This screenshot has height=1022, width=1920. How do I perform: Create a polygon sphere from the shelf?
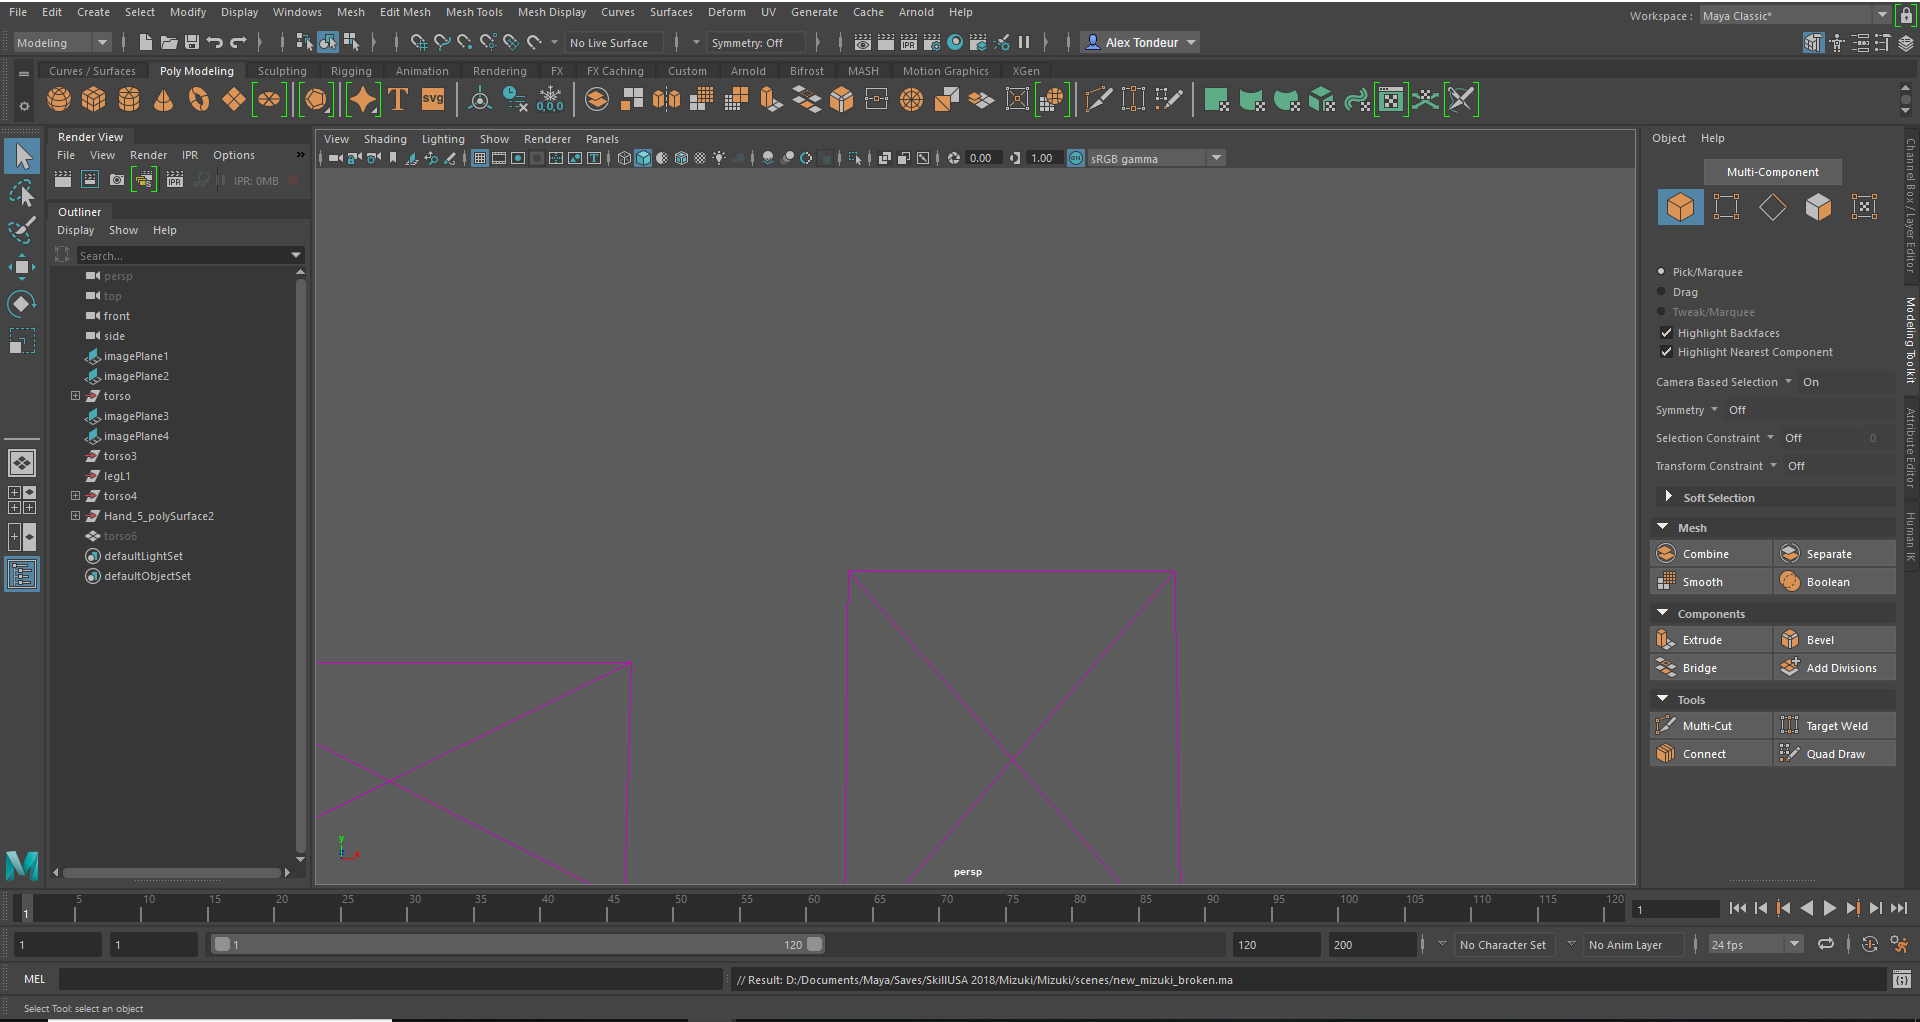coord(58,99)
